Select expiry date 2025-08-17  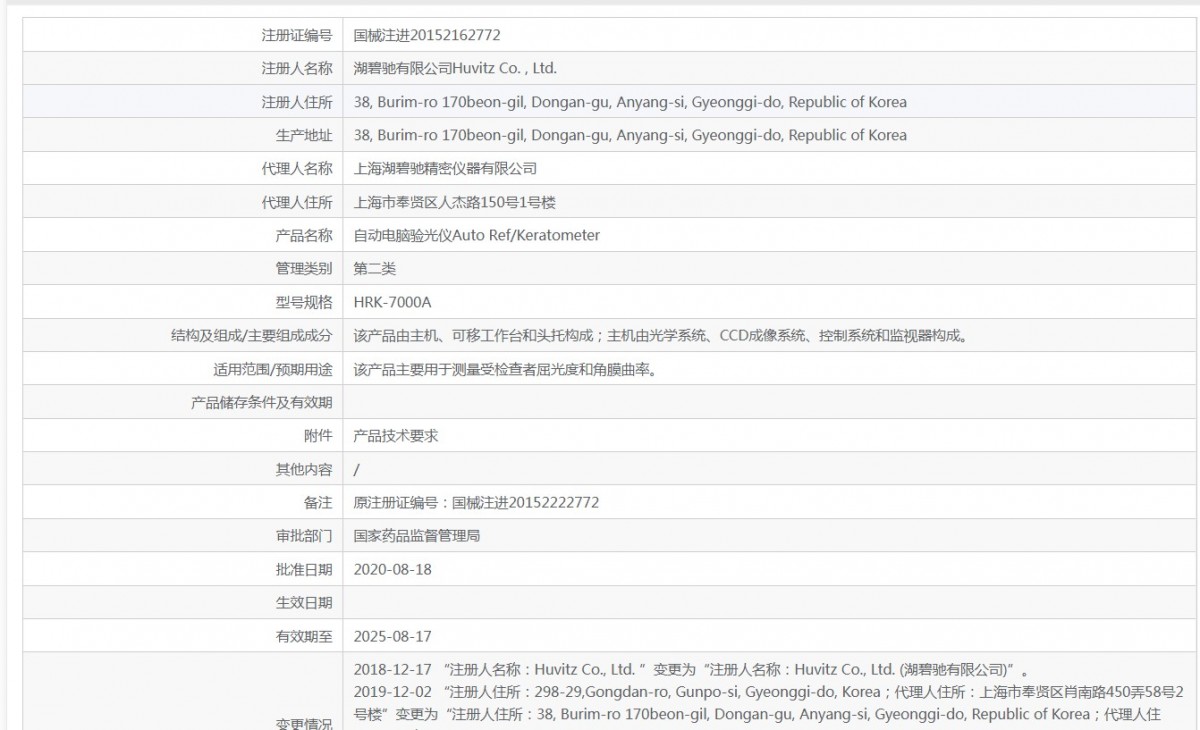(x=393, y=636)
